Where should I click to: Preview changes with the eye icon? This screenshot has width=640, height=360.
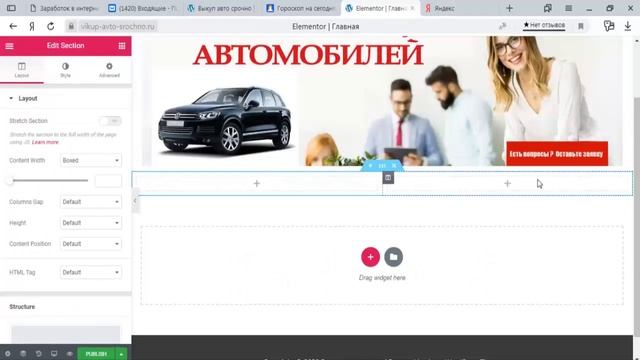click(70, 354)
